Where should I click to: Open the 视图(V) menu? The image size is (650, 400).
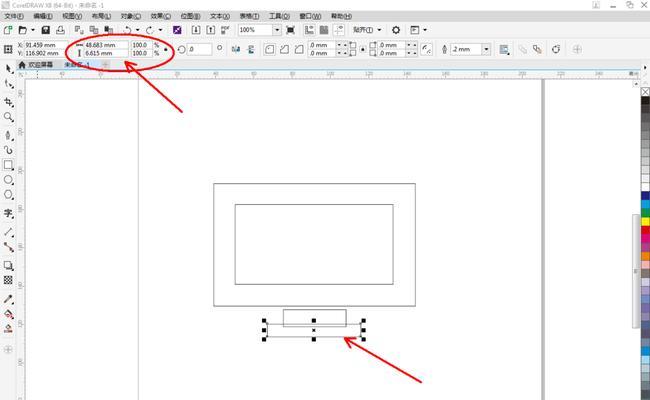(72, 16)
